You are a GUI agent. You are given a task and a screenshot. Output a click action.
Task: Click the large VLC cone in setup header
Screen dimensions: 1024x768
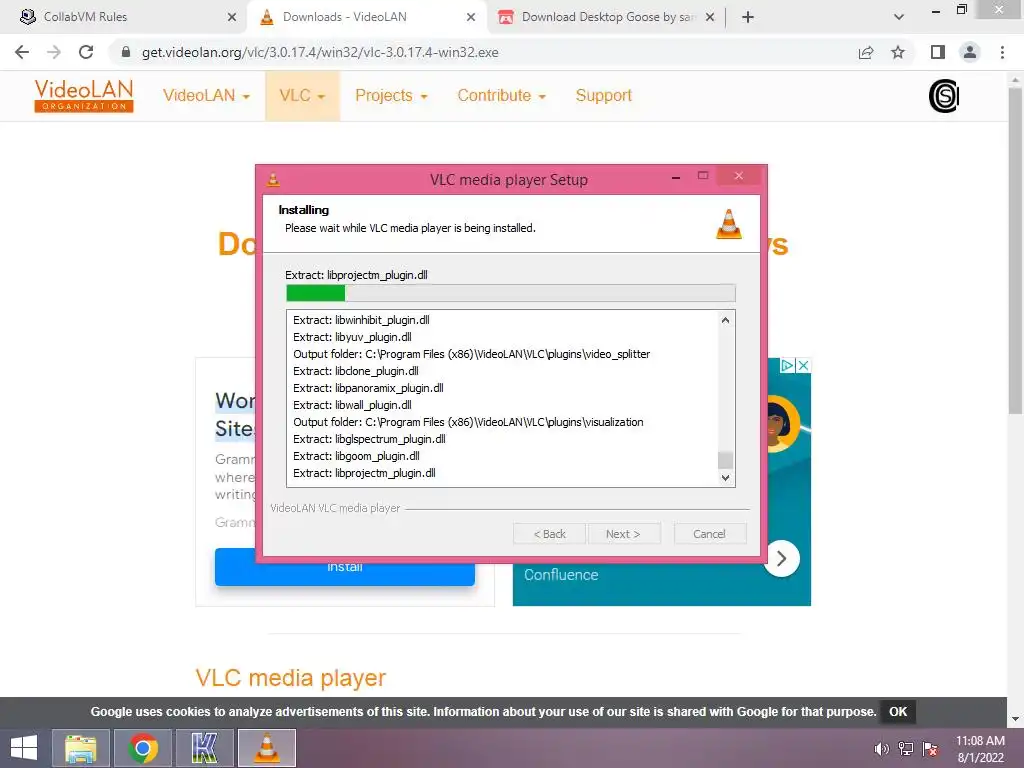click(x=729, y=224)
